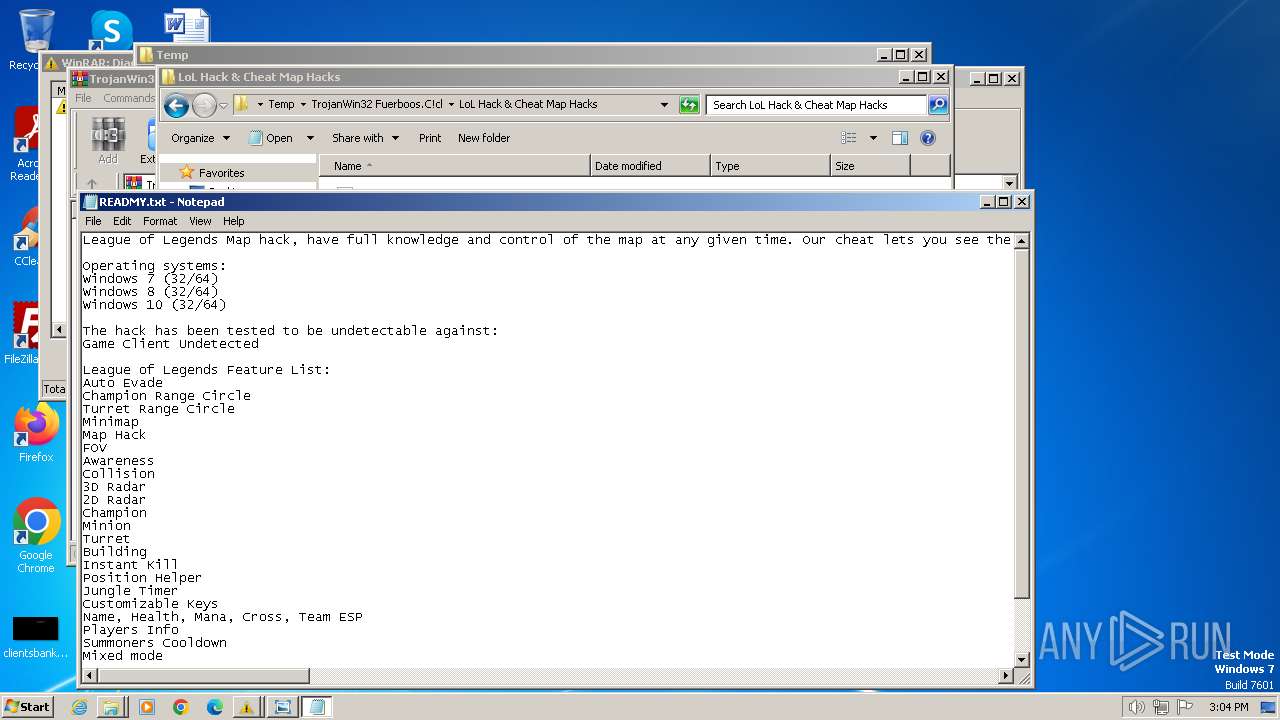Expand the Open button dropdown arrow

(310, 138)
